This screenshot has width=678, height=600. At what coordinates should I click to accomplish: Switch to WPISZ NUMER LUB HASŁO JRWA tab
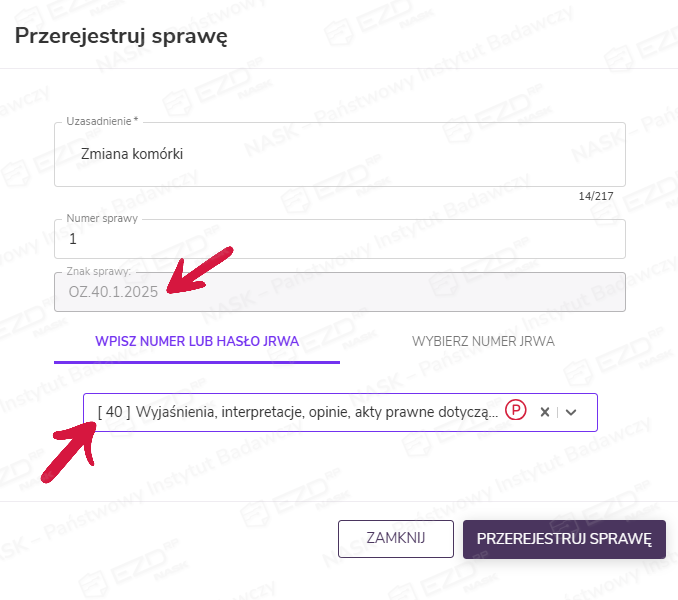tap(197, 341)
